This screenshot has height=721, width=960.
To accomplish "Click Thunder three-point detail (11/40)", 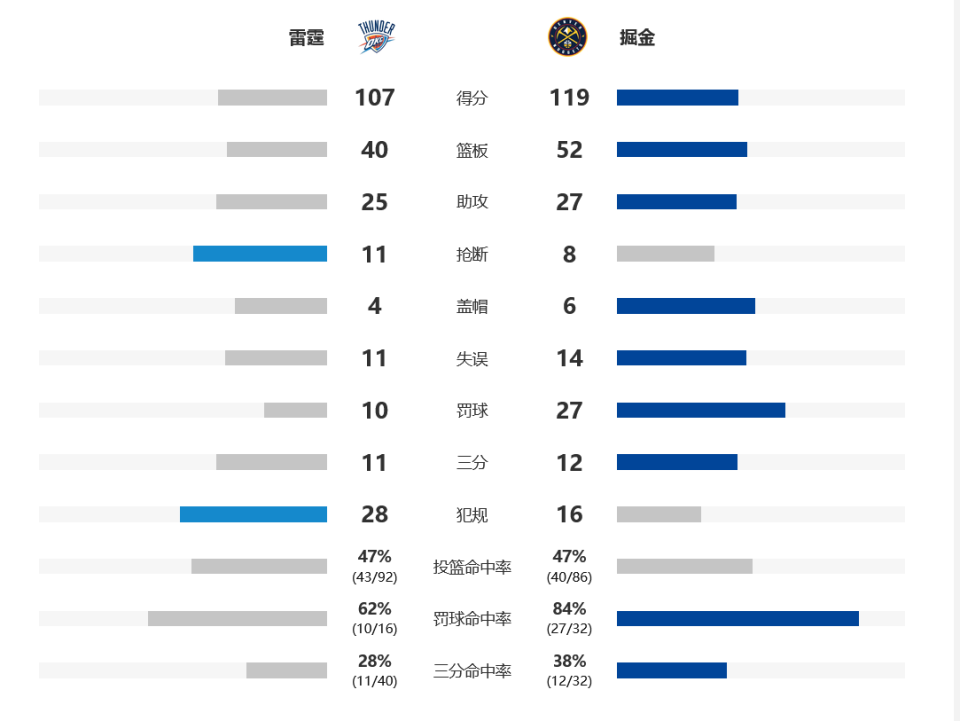I will pos(375,681).
